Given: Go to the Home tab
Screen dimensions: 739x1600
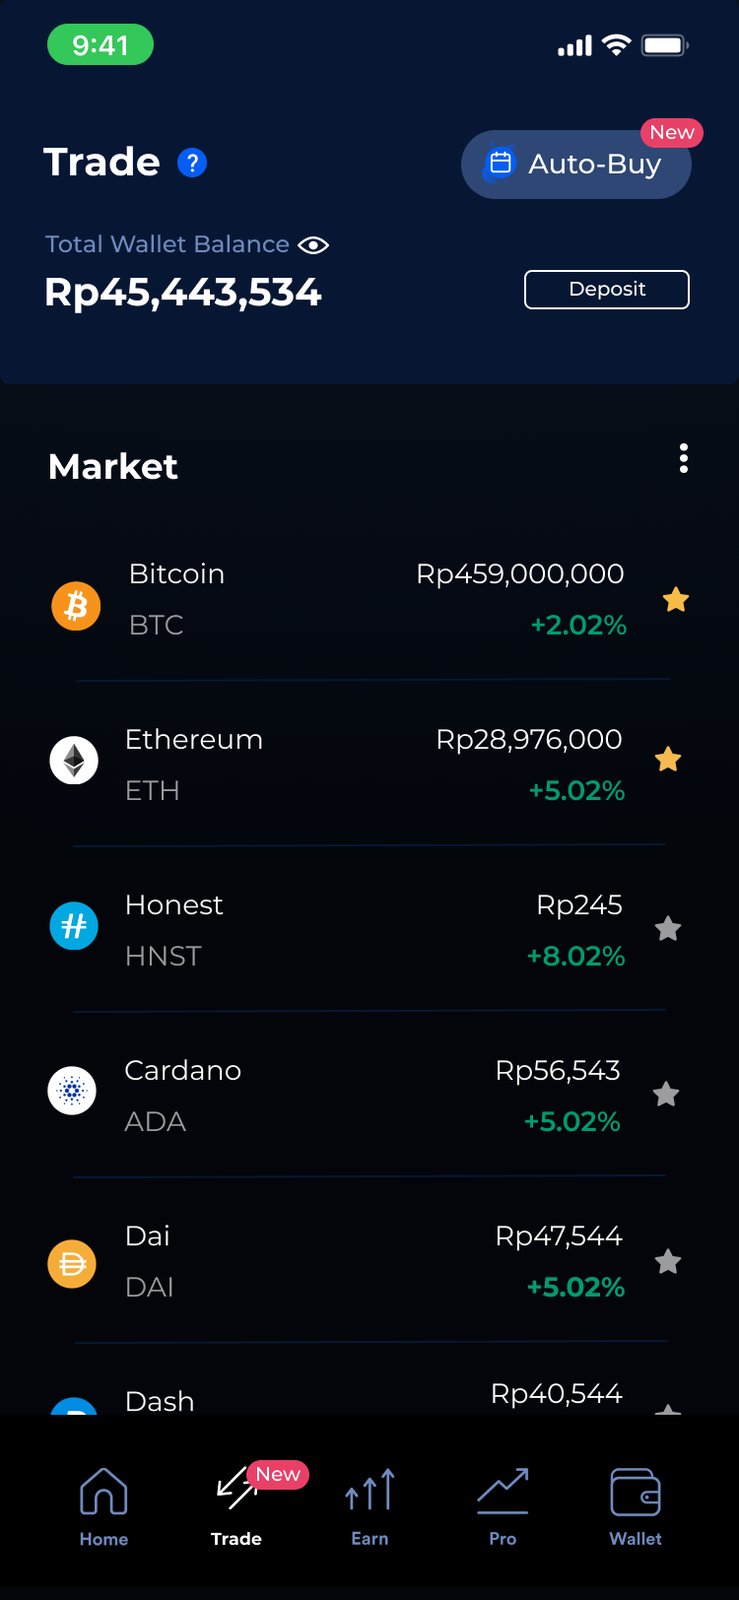Looking at the screenshot, I should click(x=104, y=1506).
